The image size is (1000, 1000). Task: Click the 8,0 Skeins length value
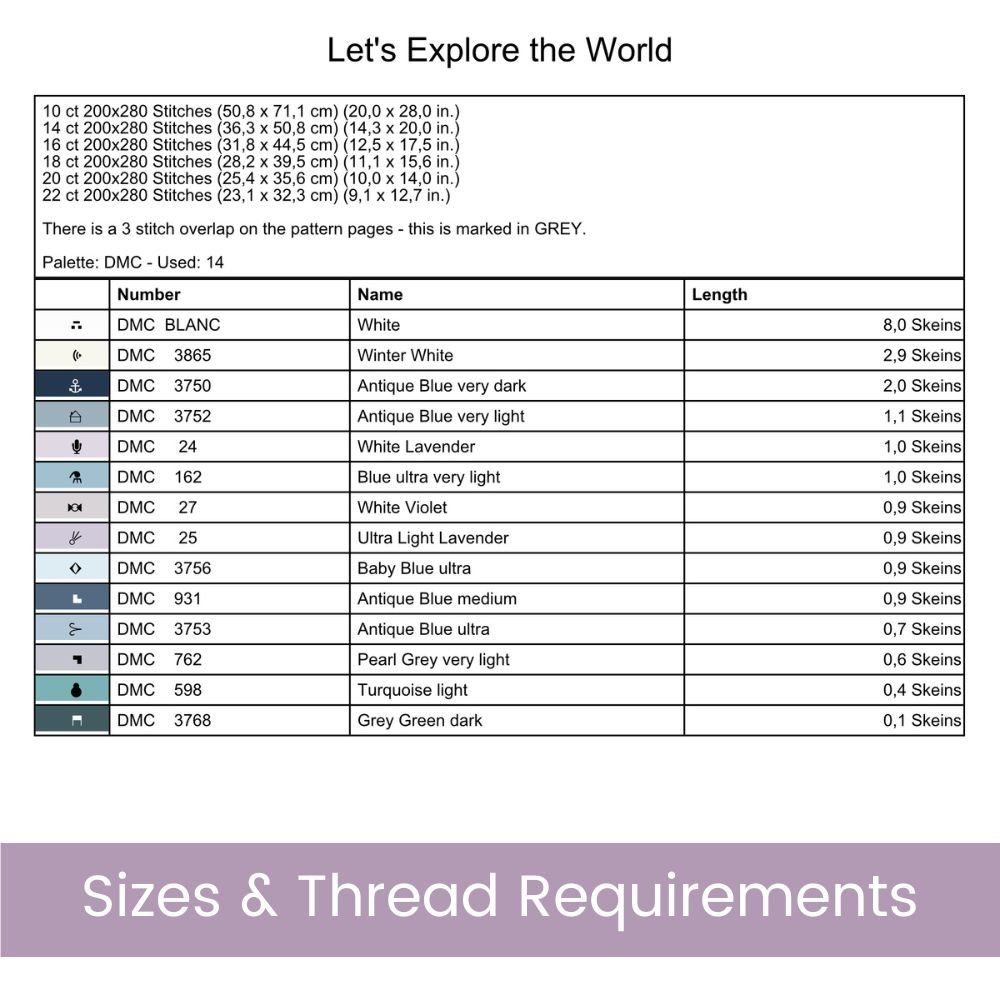click(922, 325)
